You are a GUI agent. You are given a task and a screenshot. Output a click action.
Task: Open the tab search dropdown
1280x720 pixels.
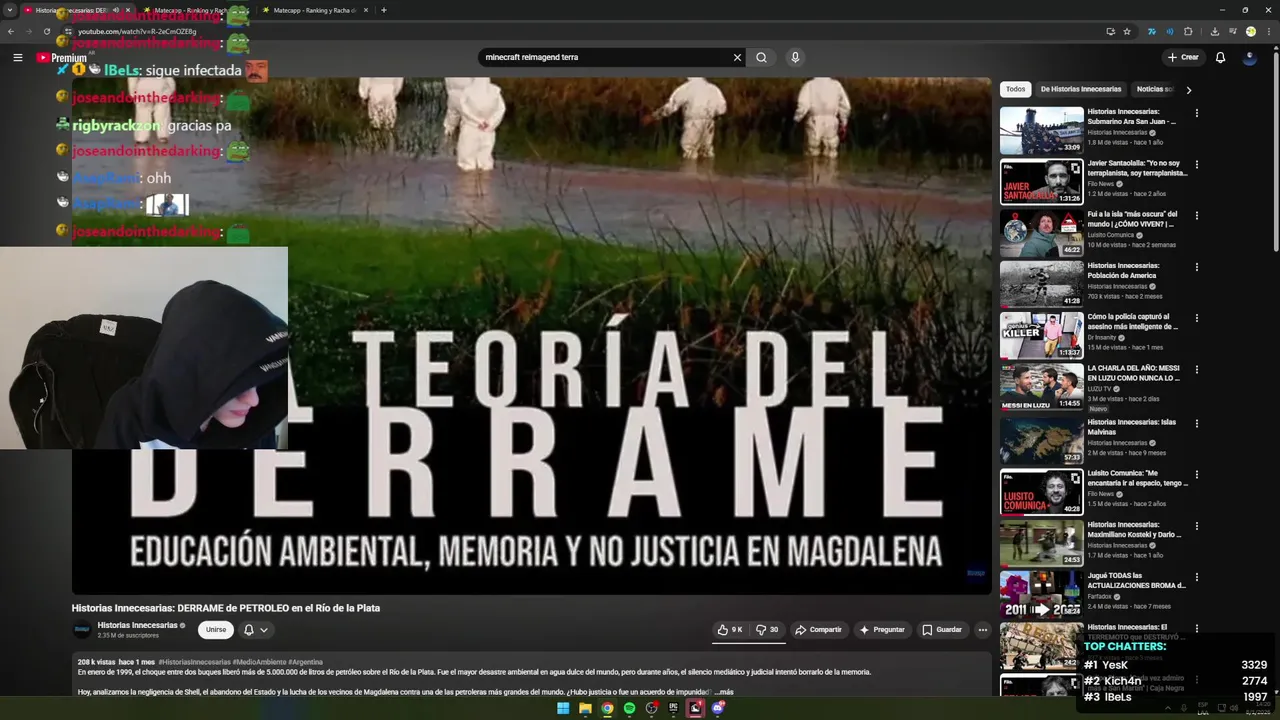(10, 10)
